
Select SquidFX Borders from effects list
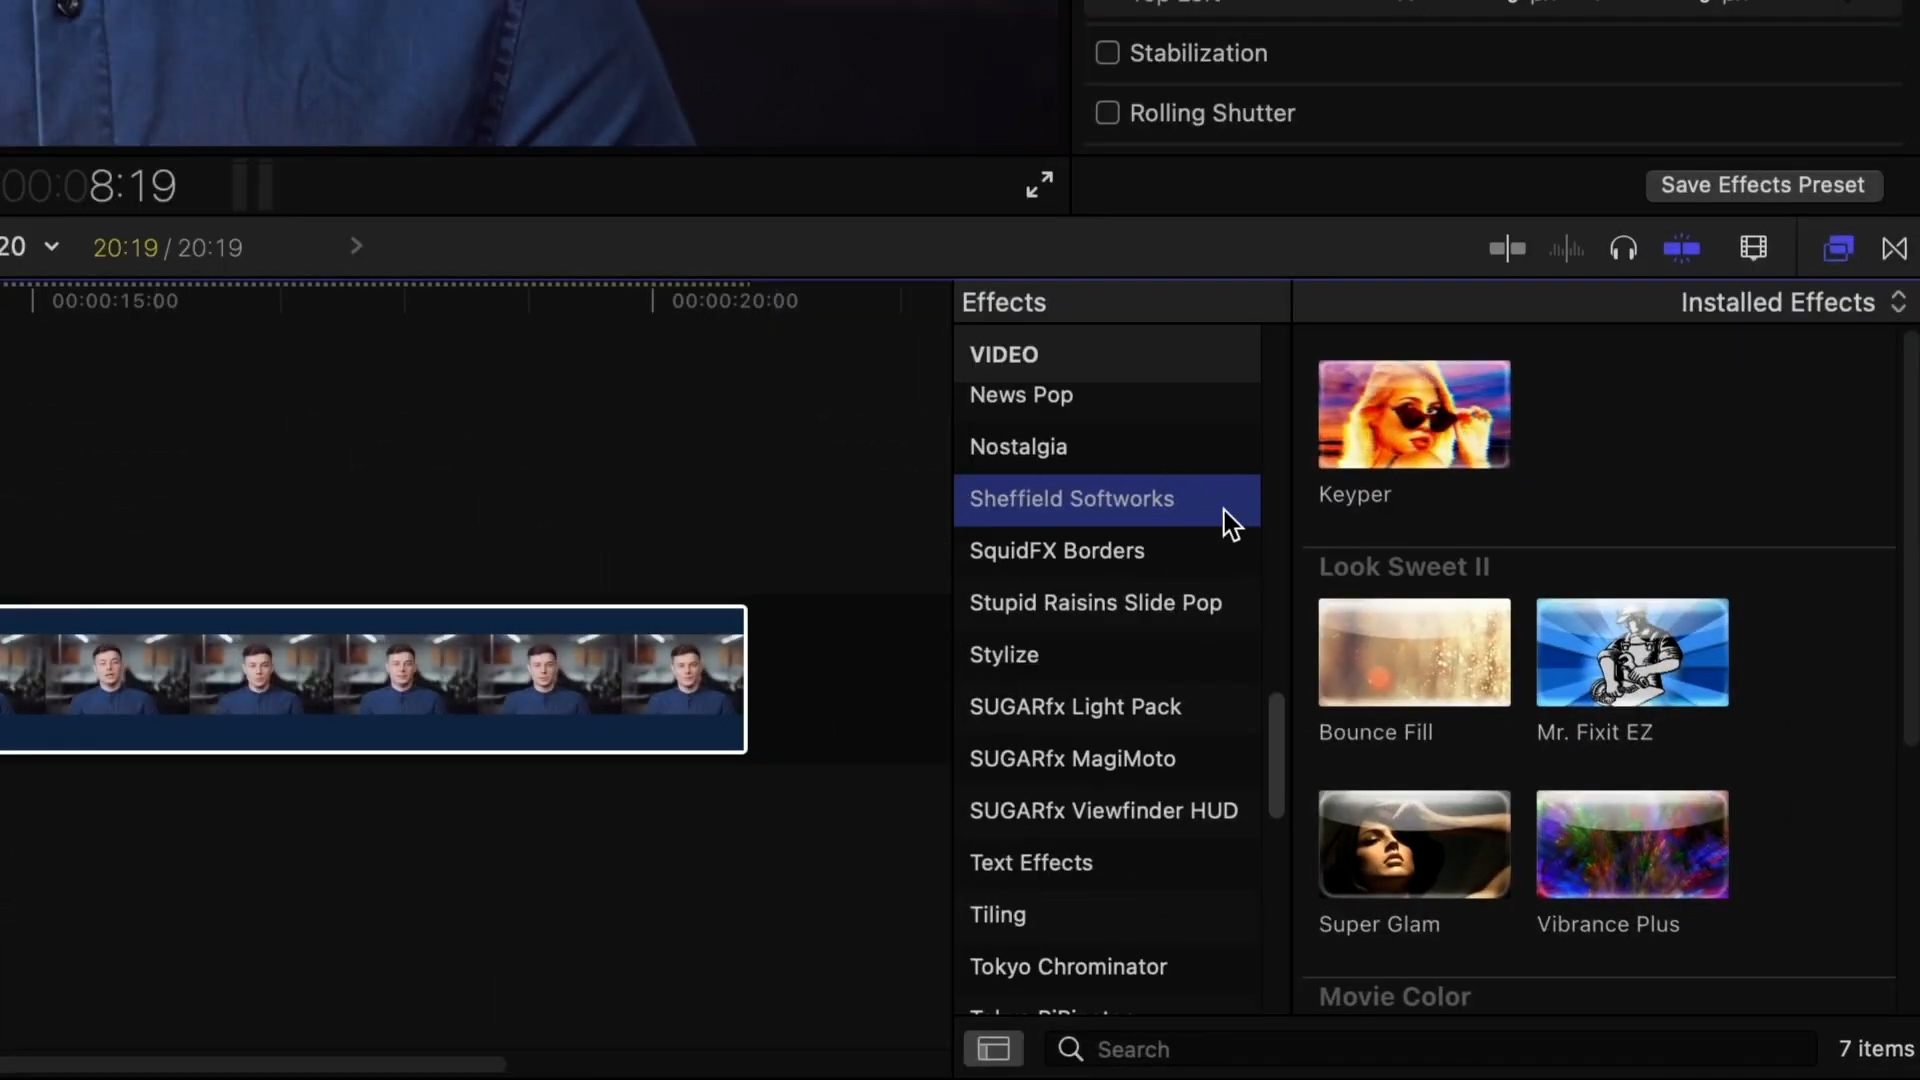(x=1056, y=550)
